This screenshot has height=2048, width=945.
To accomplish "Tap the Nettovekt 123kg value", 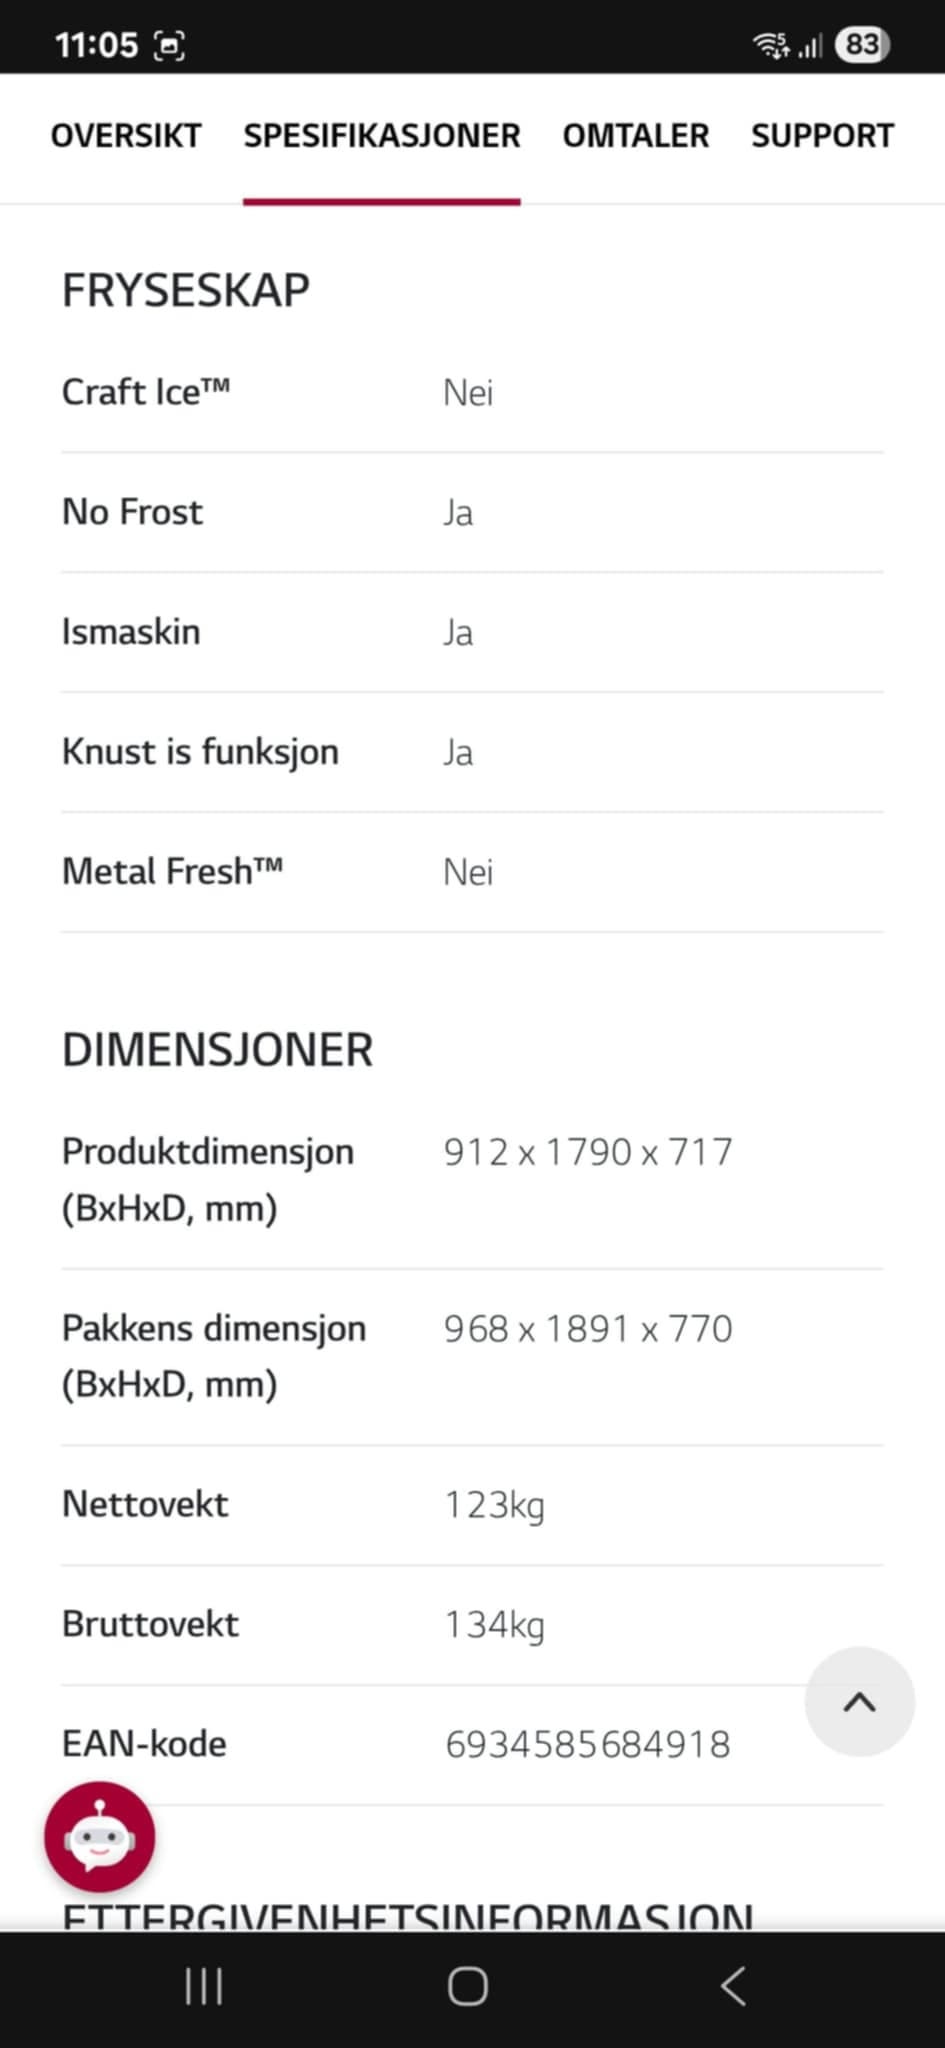I will [495, 1504].
